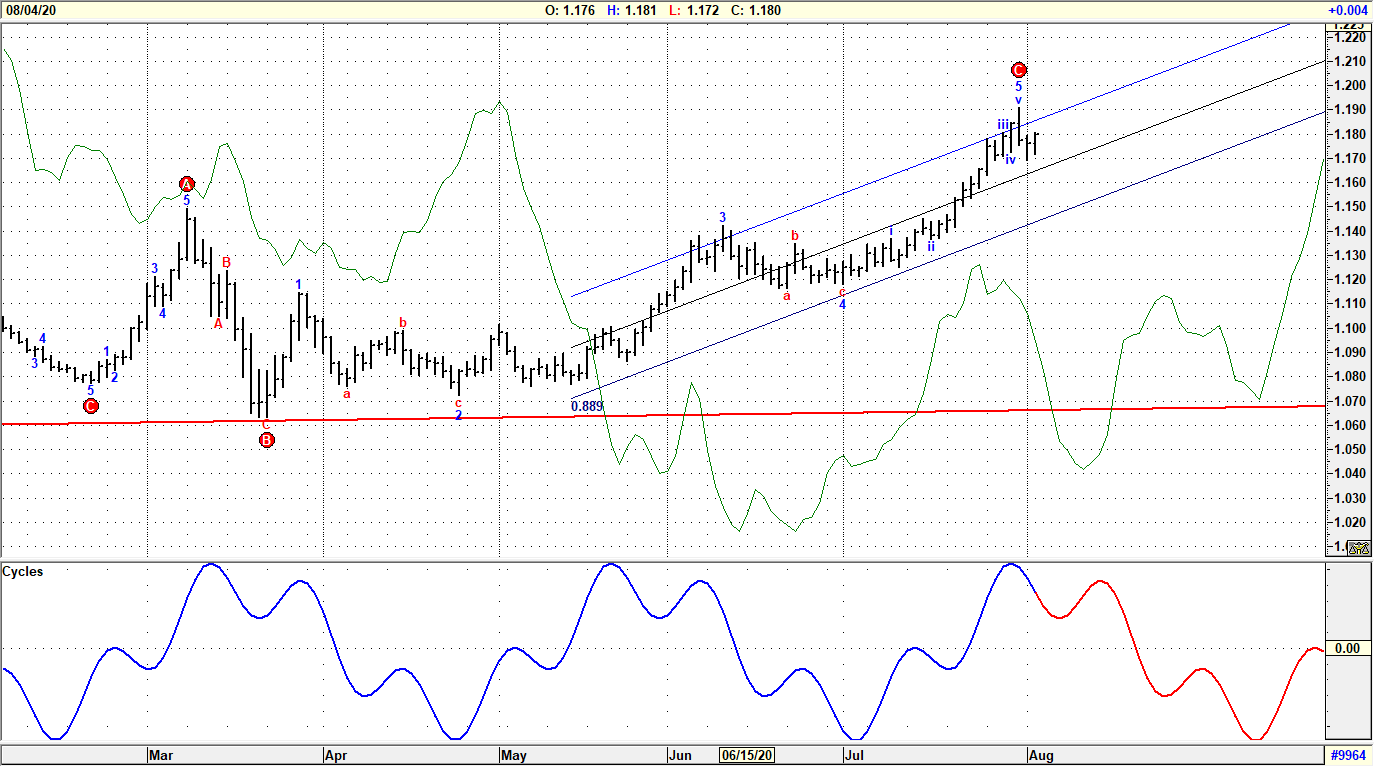Click the open price O: 1.176 readout
Viewport: 1374px width, 767px height.
570,10
